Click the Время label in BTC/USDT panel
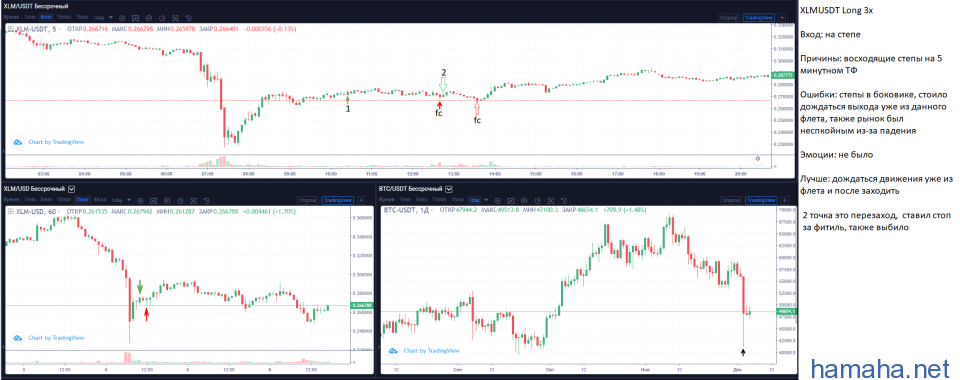Screen dimensions: 960x380 (386, 199)
